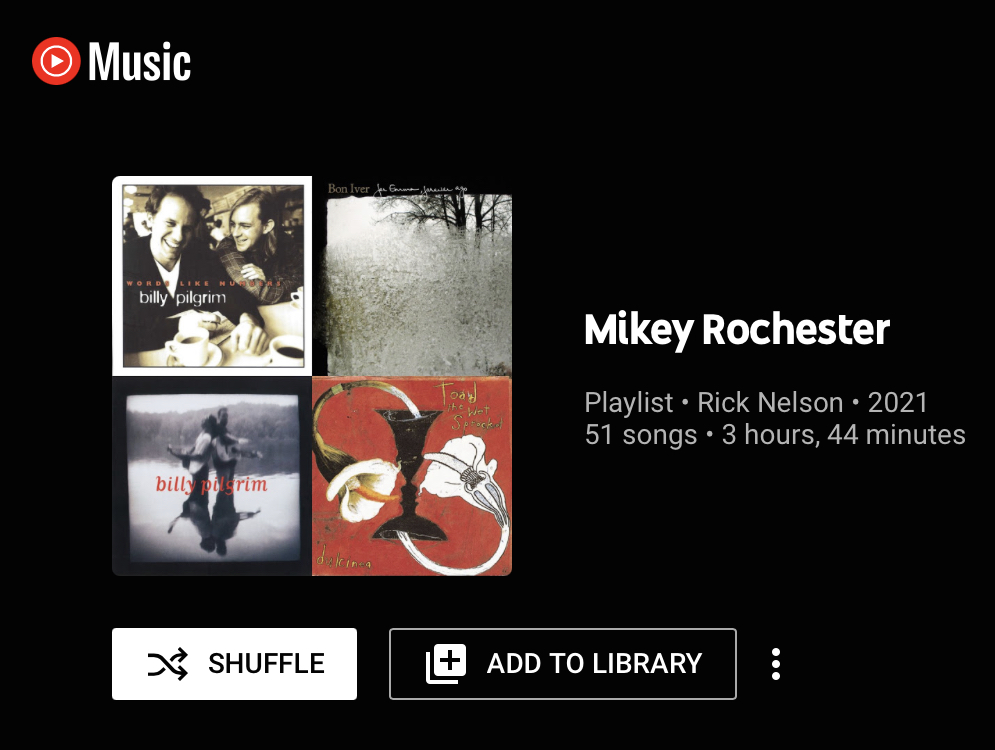The width and height of the screenshot is (995, 750).
Task: Click the 3 hours, 44 minutes duration
Action: click(843, 435)
